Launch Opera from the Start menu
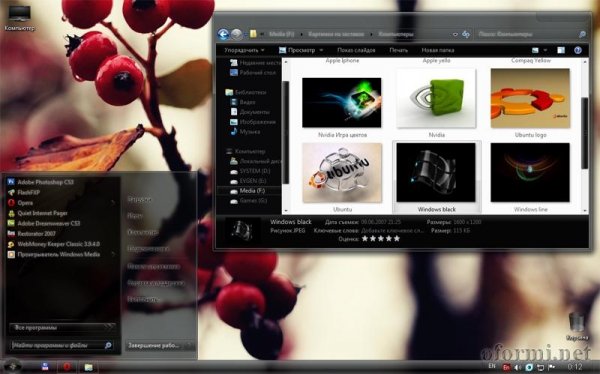 pos(20,203)
